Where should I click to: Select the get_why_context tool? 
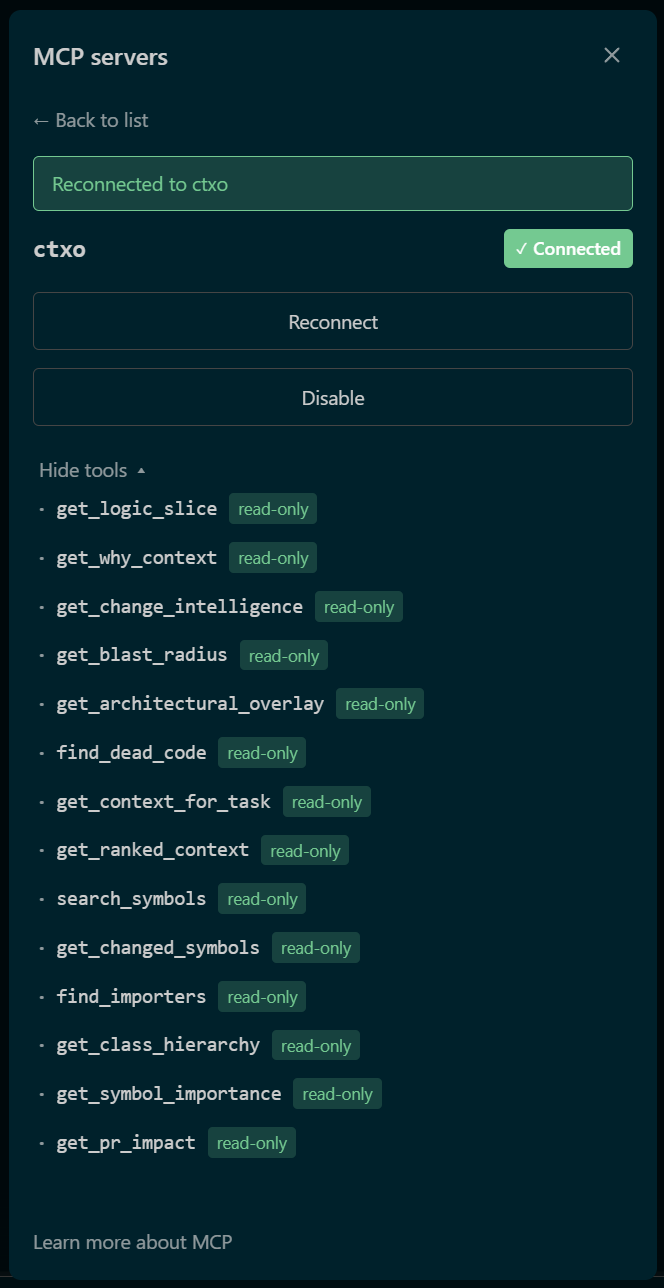coord(137,558)
